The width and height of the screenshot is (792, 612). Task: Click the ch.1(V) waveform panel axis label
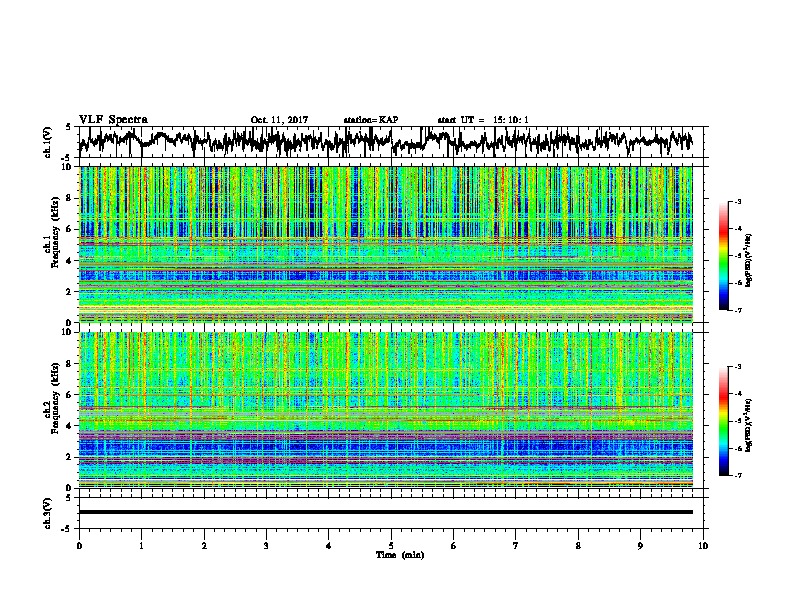[x=48, y=142]
